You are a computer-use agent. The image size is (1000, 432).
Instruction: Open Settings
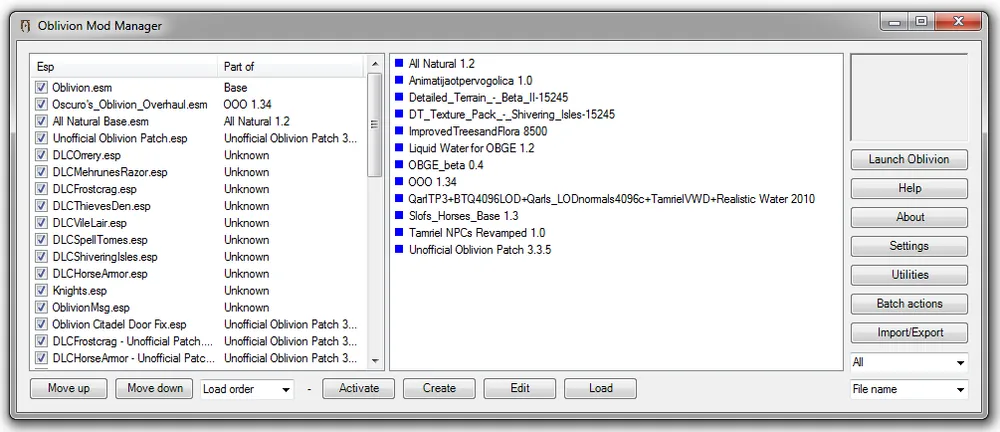909,246
